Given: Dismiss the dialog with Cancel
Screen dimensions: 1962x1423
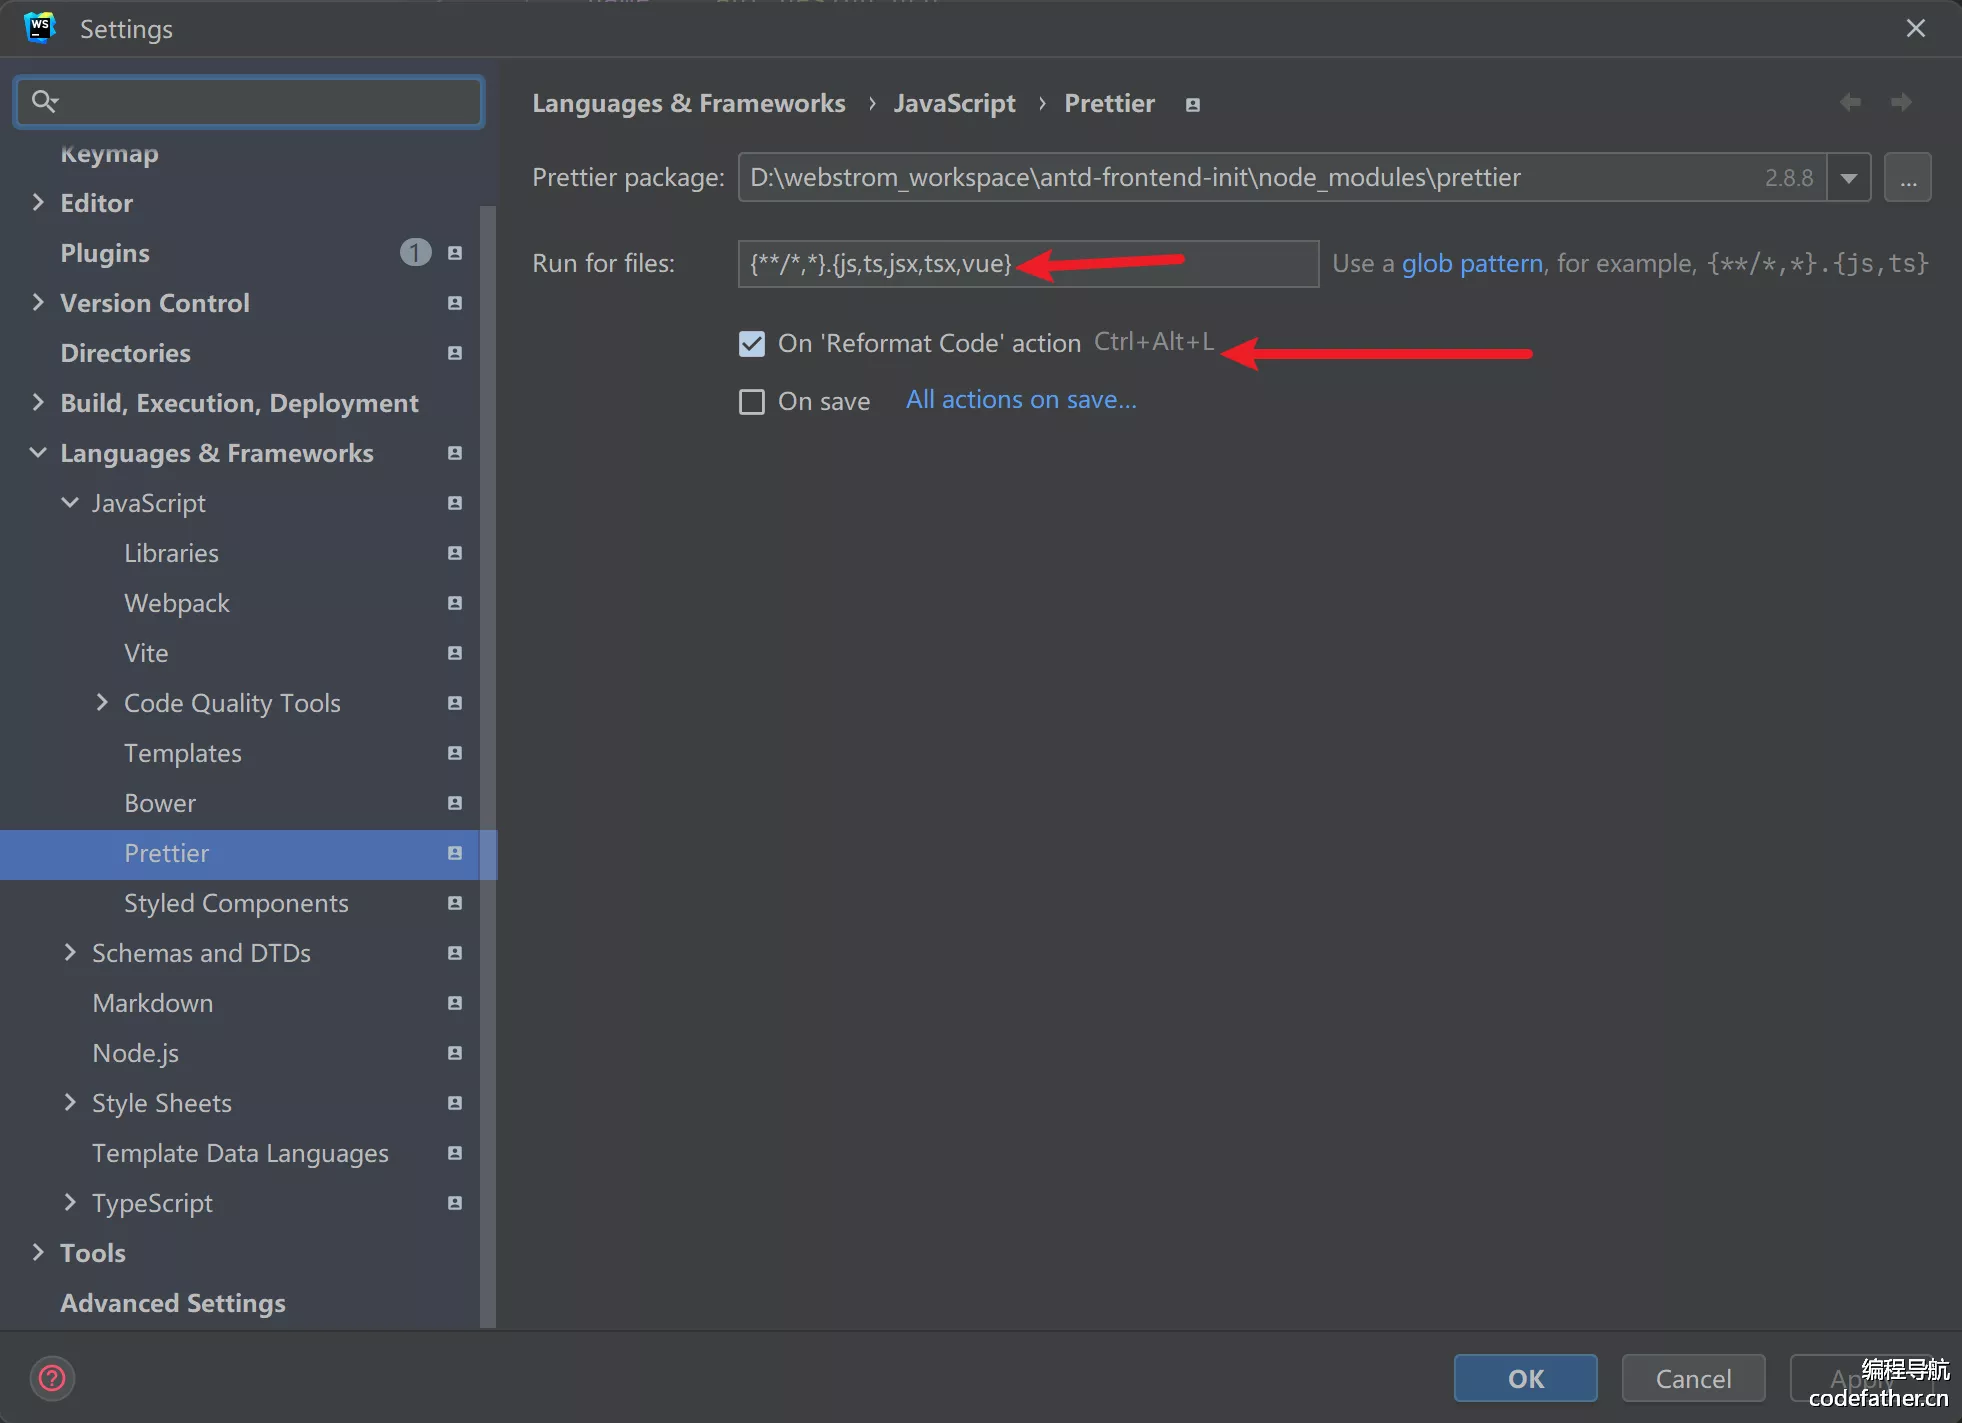Looking at the screenshot, I should (x=1693, y=1379).
